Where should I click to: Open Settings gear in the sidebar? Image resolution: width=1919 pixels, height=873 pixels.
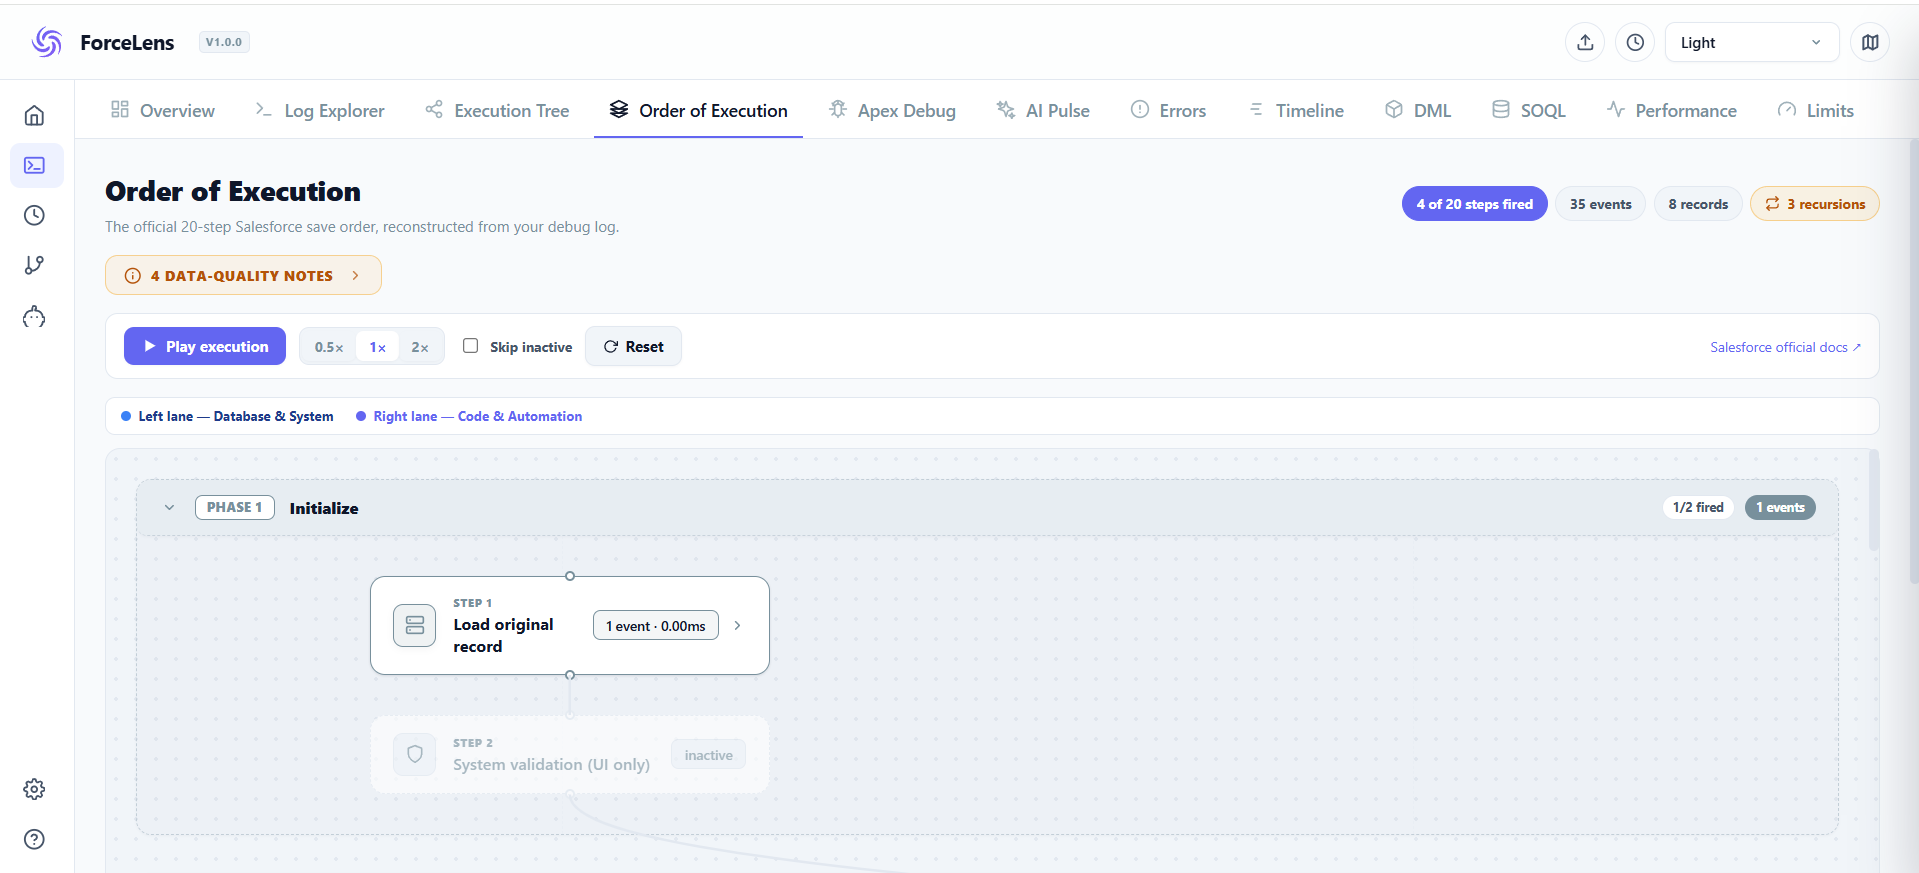pos(35,789)
